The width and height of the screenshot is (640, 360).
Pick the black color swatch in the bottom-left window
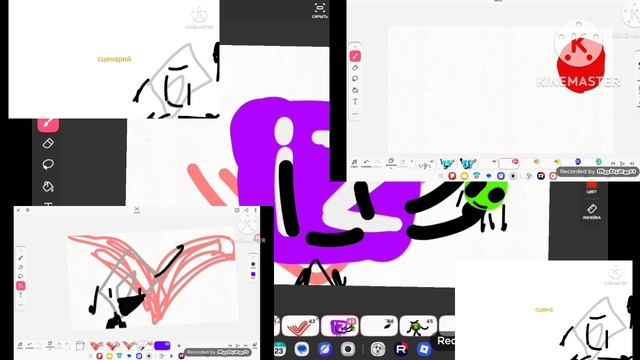(253, 264)
